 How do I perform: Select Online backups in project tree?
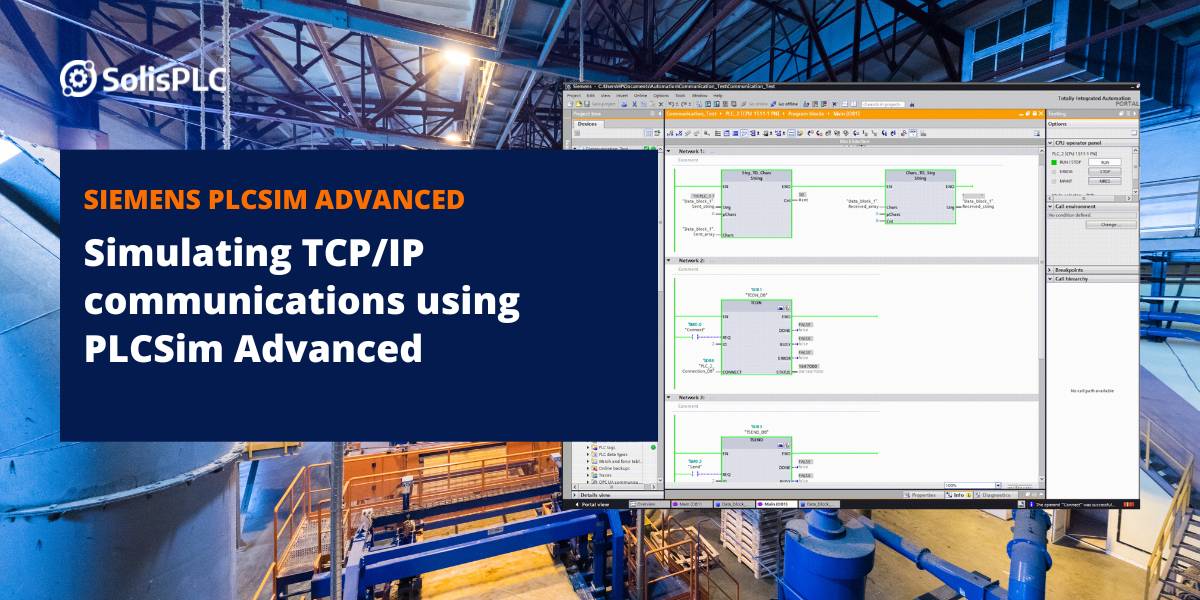point(614,468)
